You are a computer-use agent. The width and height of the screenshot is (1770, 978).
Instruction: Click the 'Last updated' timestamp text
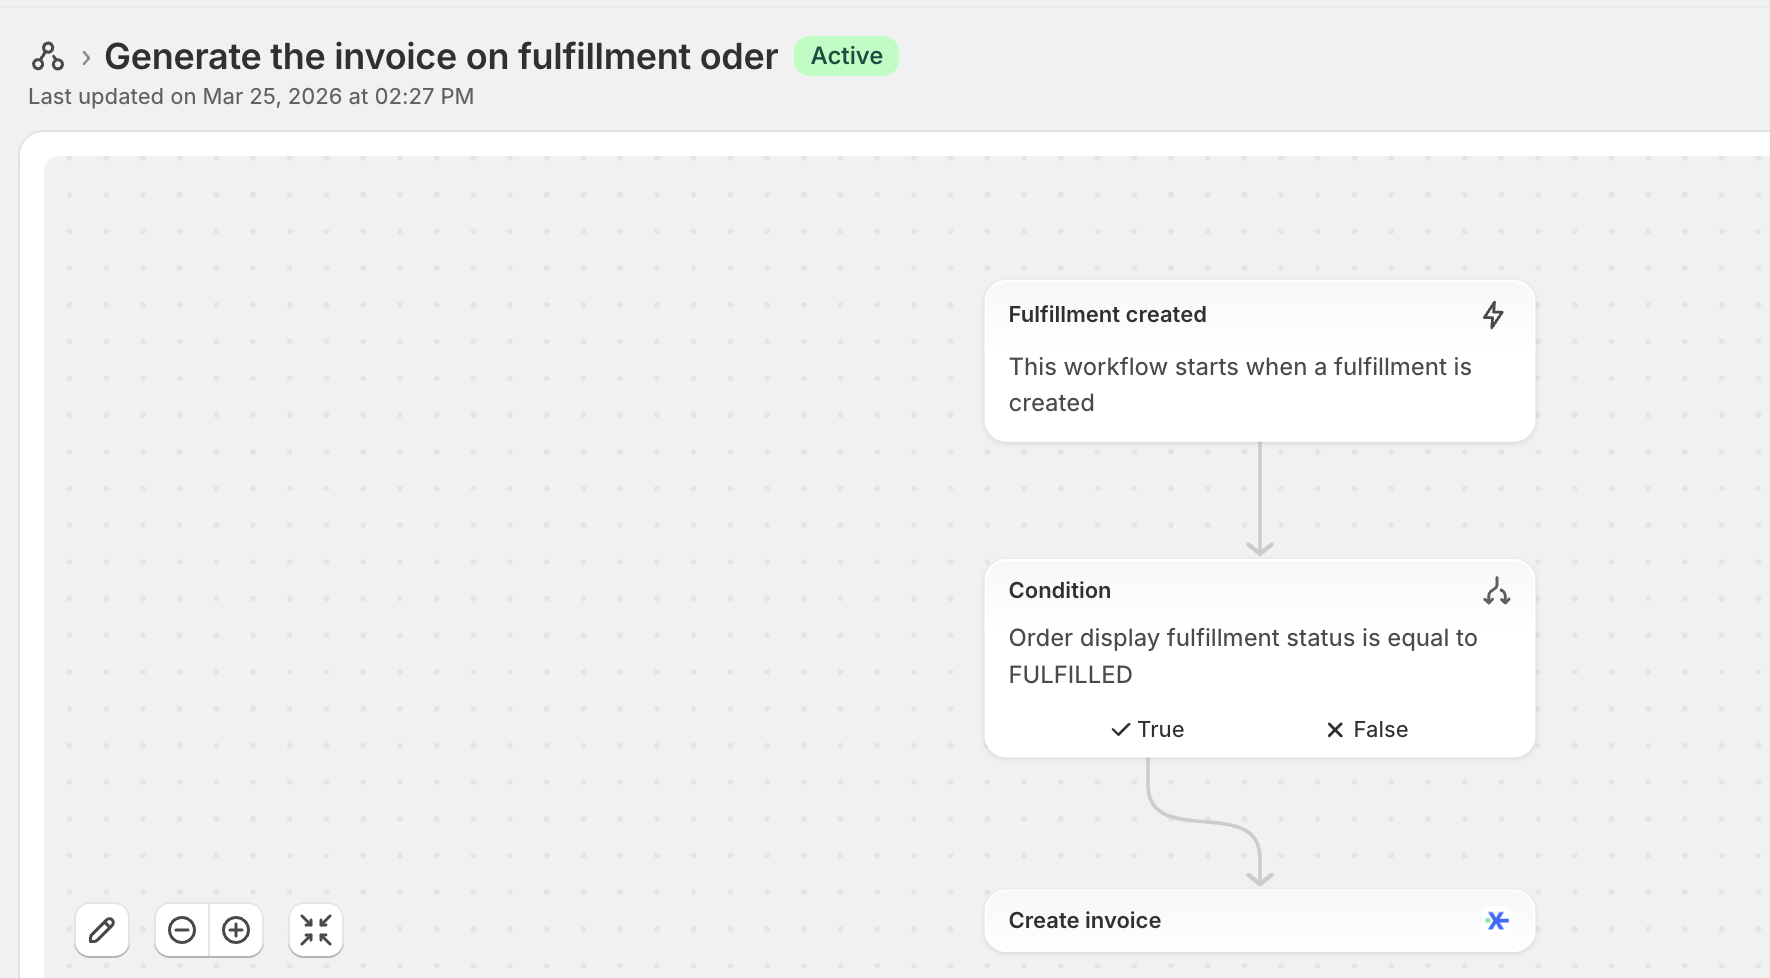tap(251, 97)
